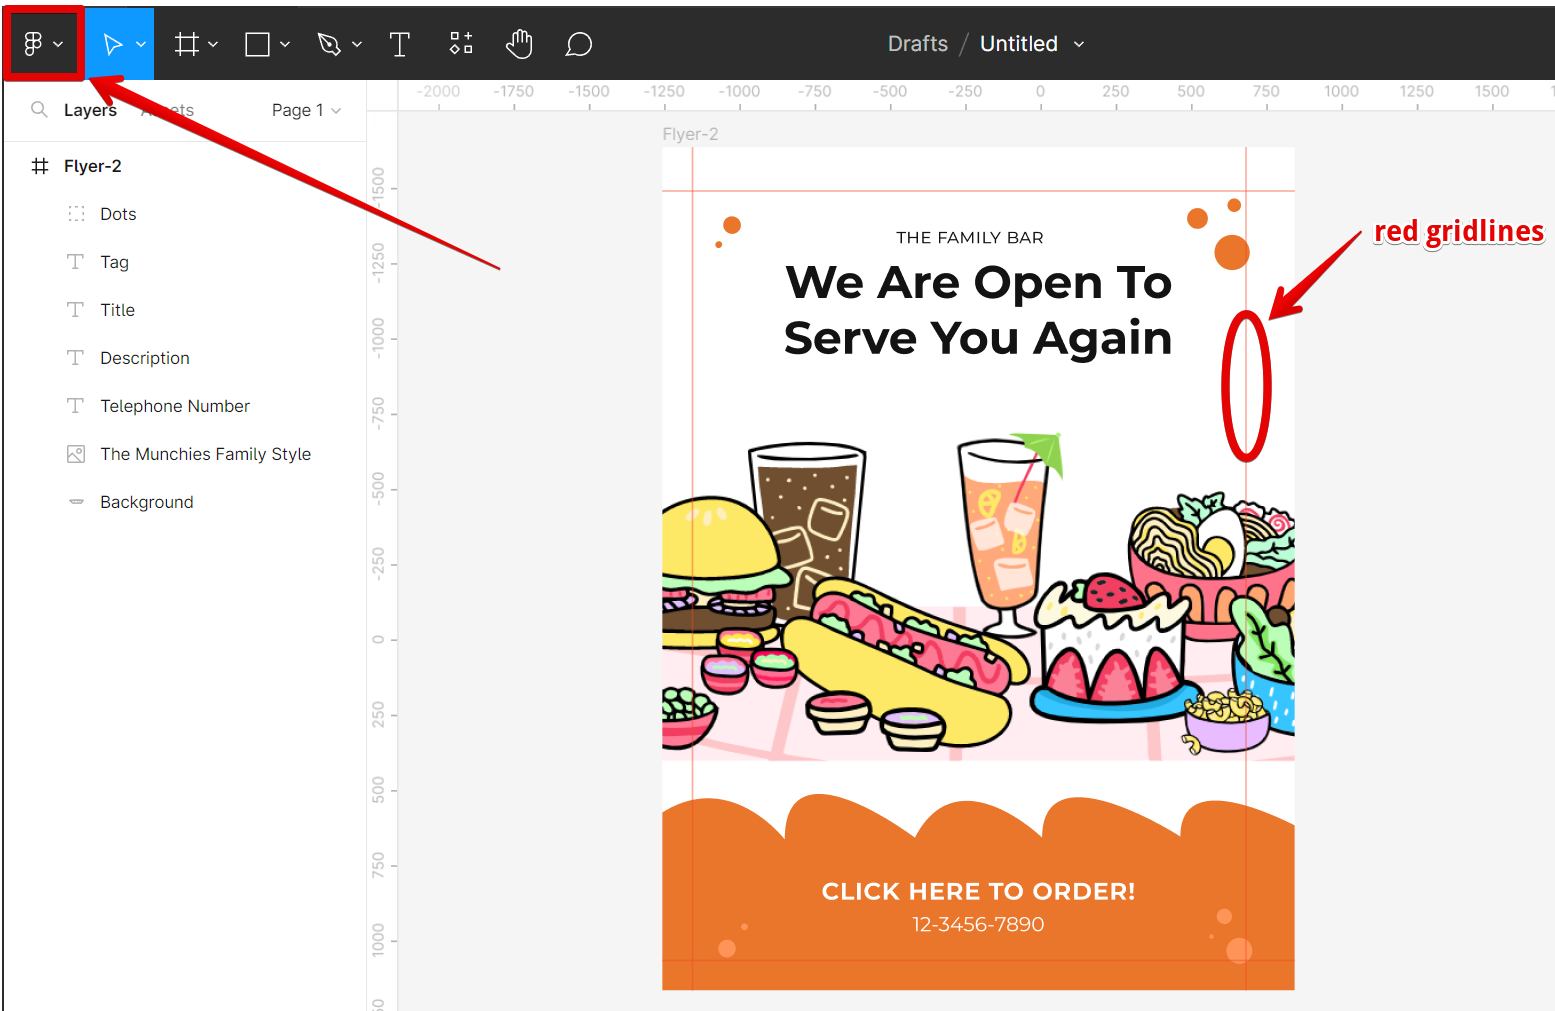1555x1011 pixels.
Task: Expand the shape tools dropdown arrow
Action: tap(285, 44)
